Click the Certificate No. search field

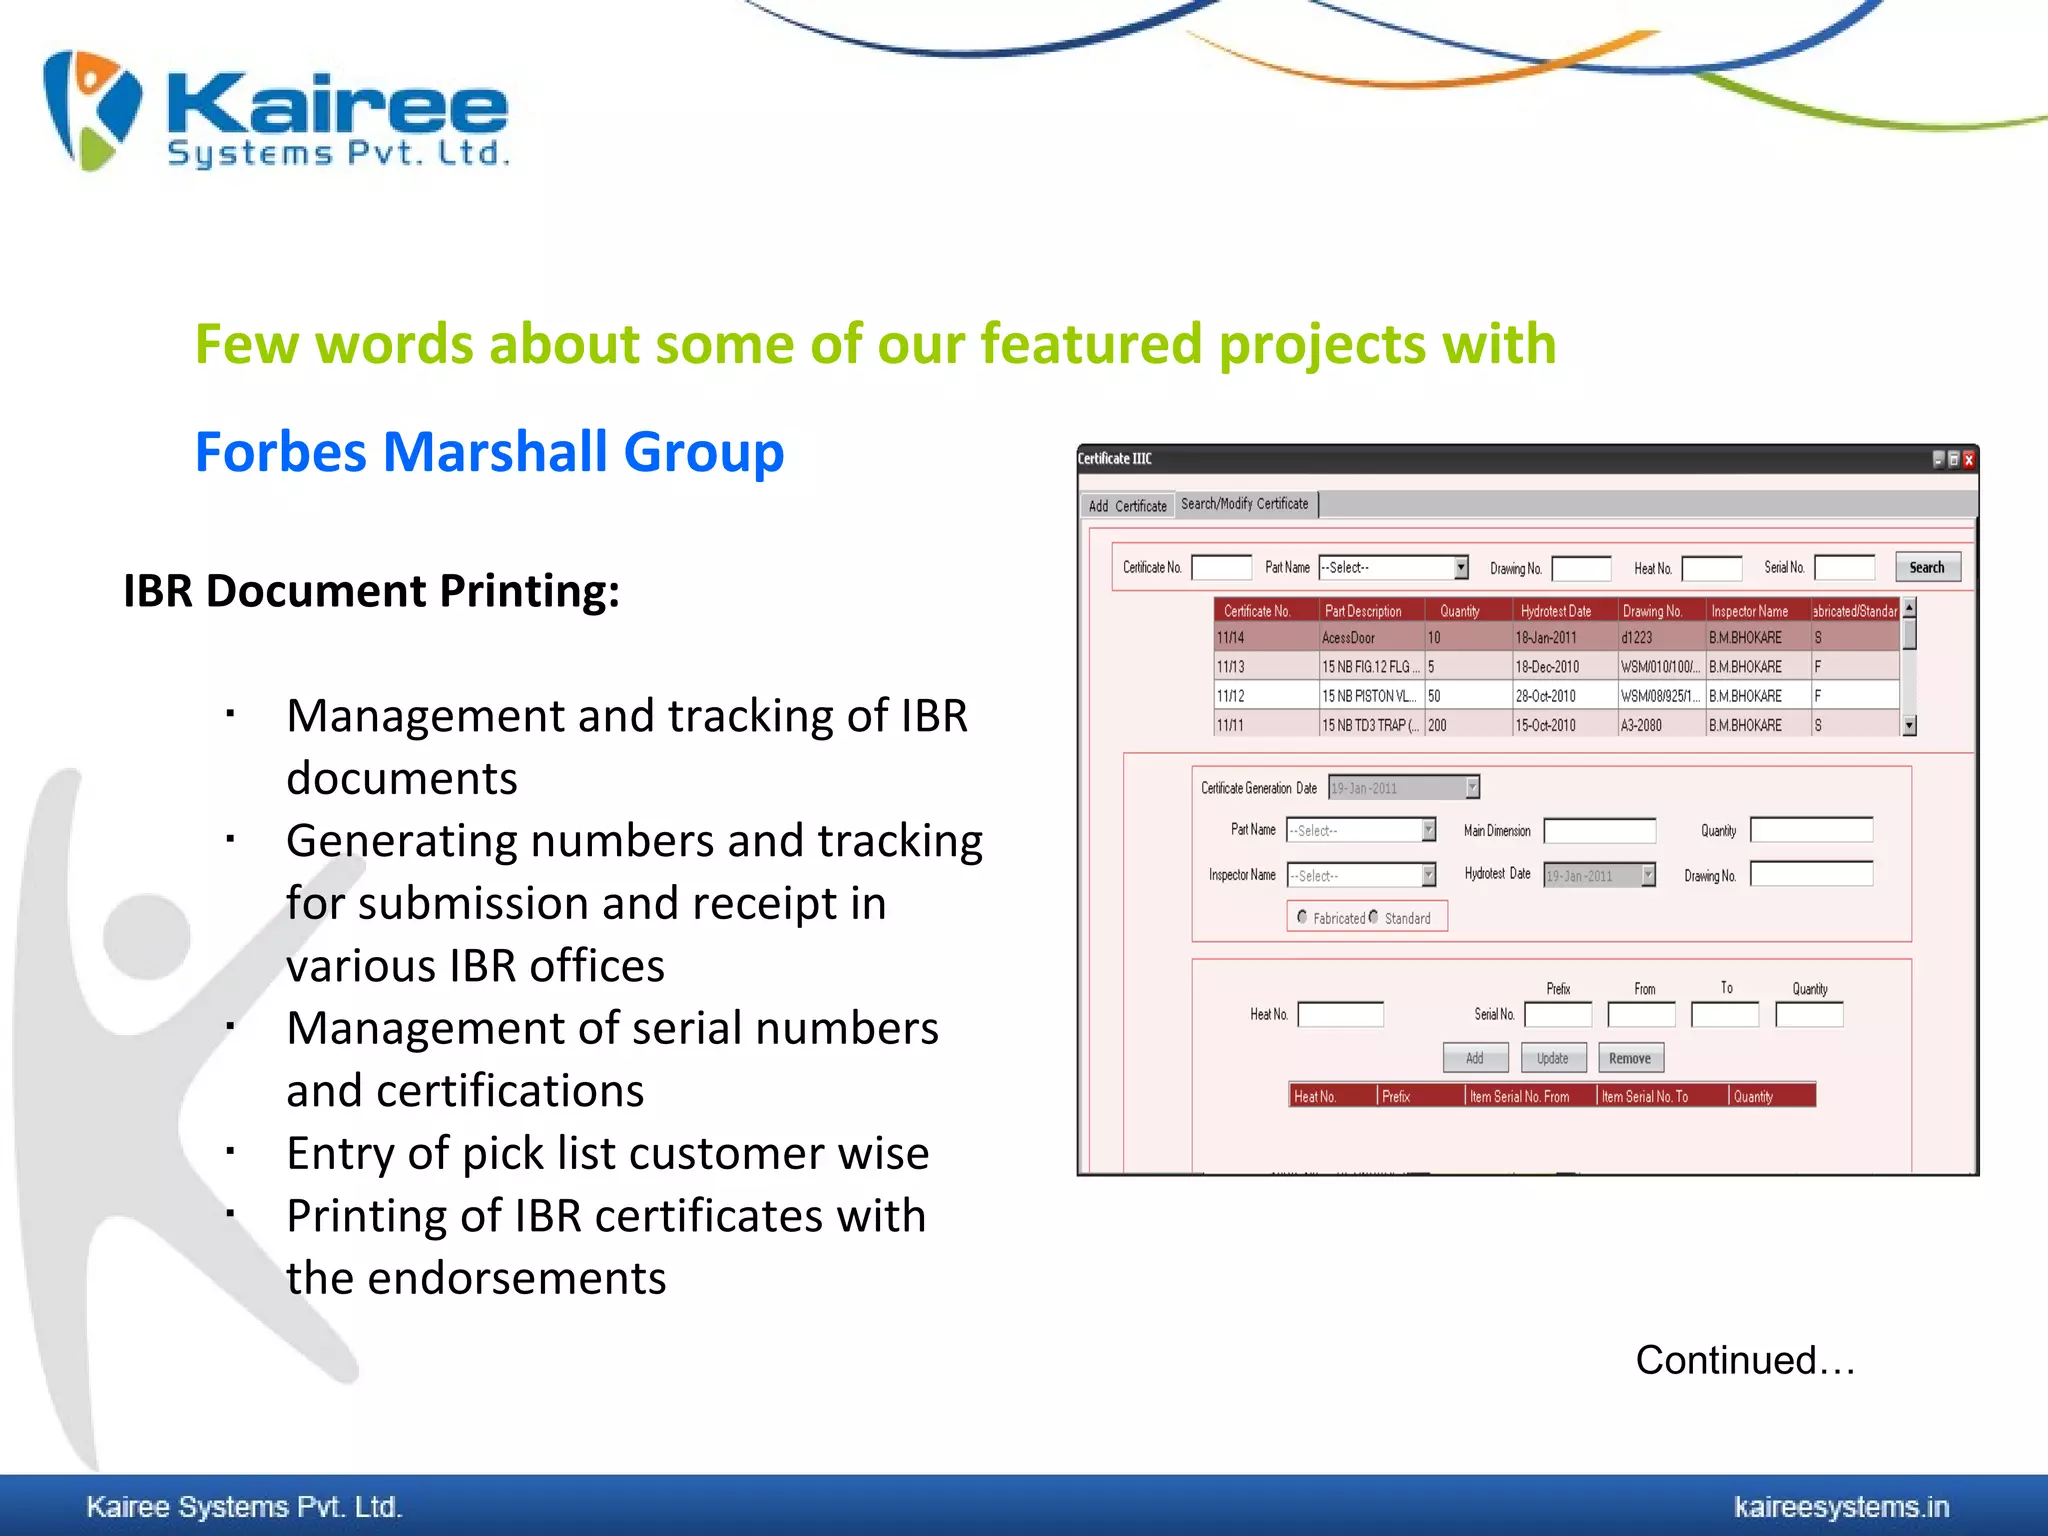pos(1221,567)
